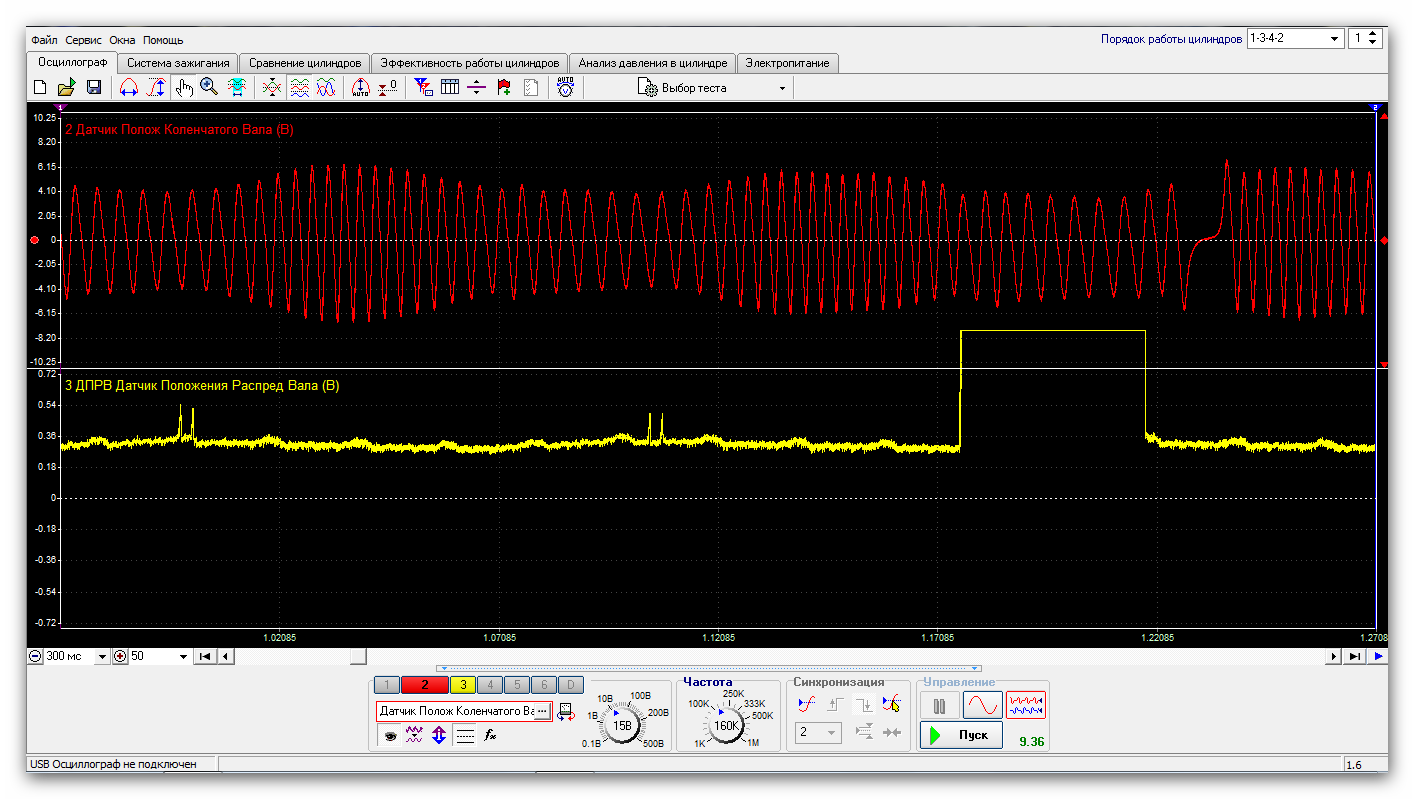Click the purple divider line icon
This screenshot has height=799, width=1414.
[477, 87]
